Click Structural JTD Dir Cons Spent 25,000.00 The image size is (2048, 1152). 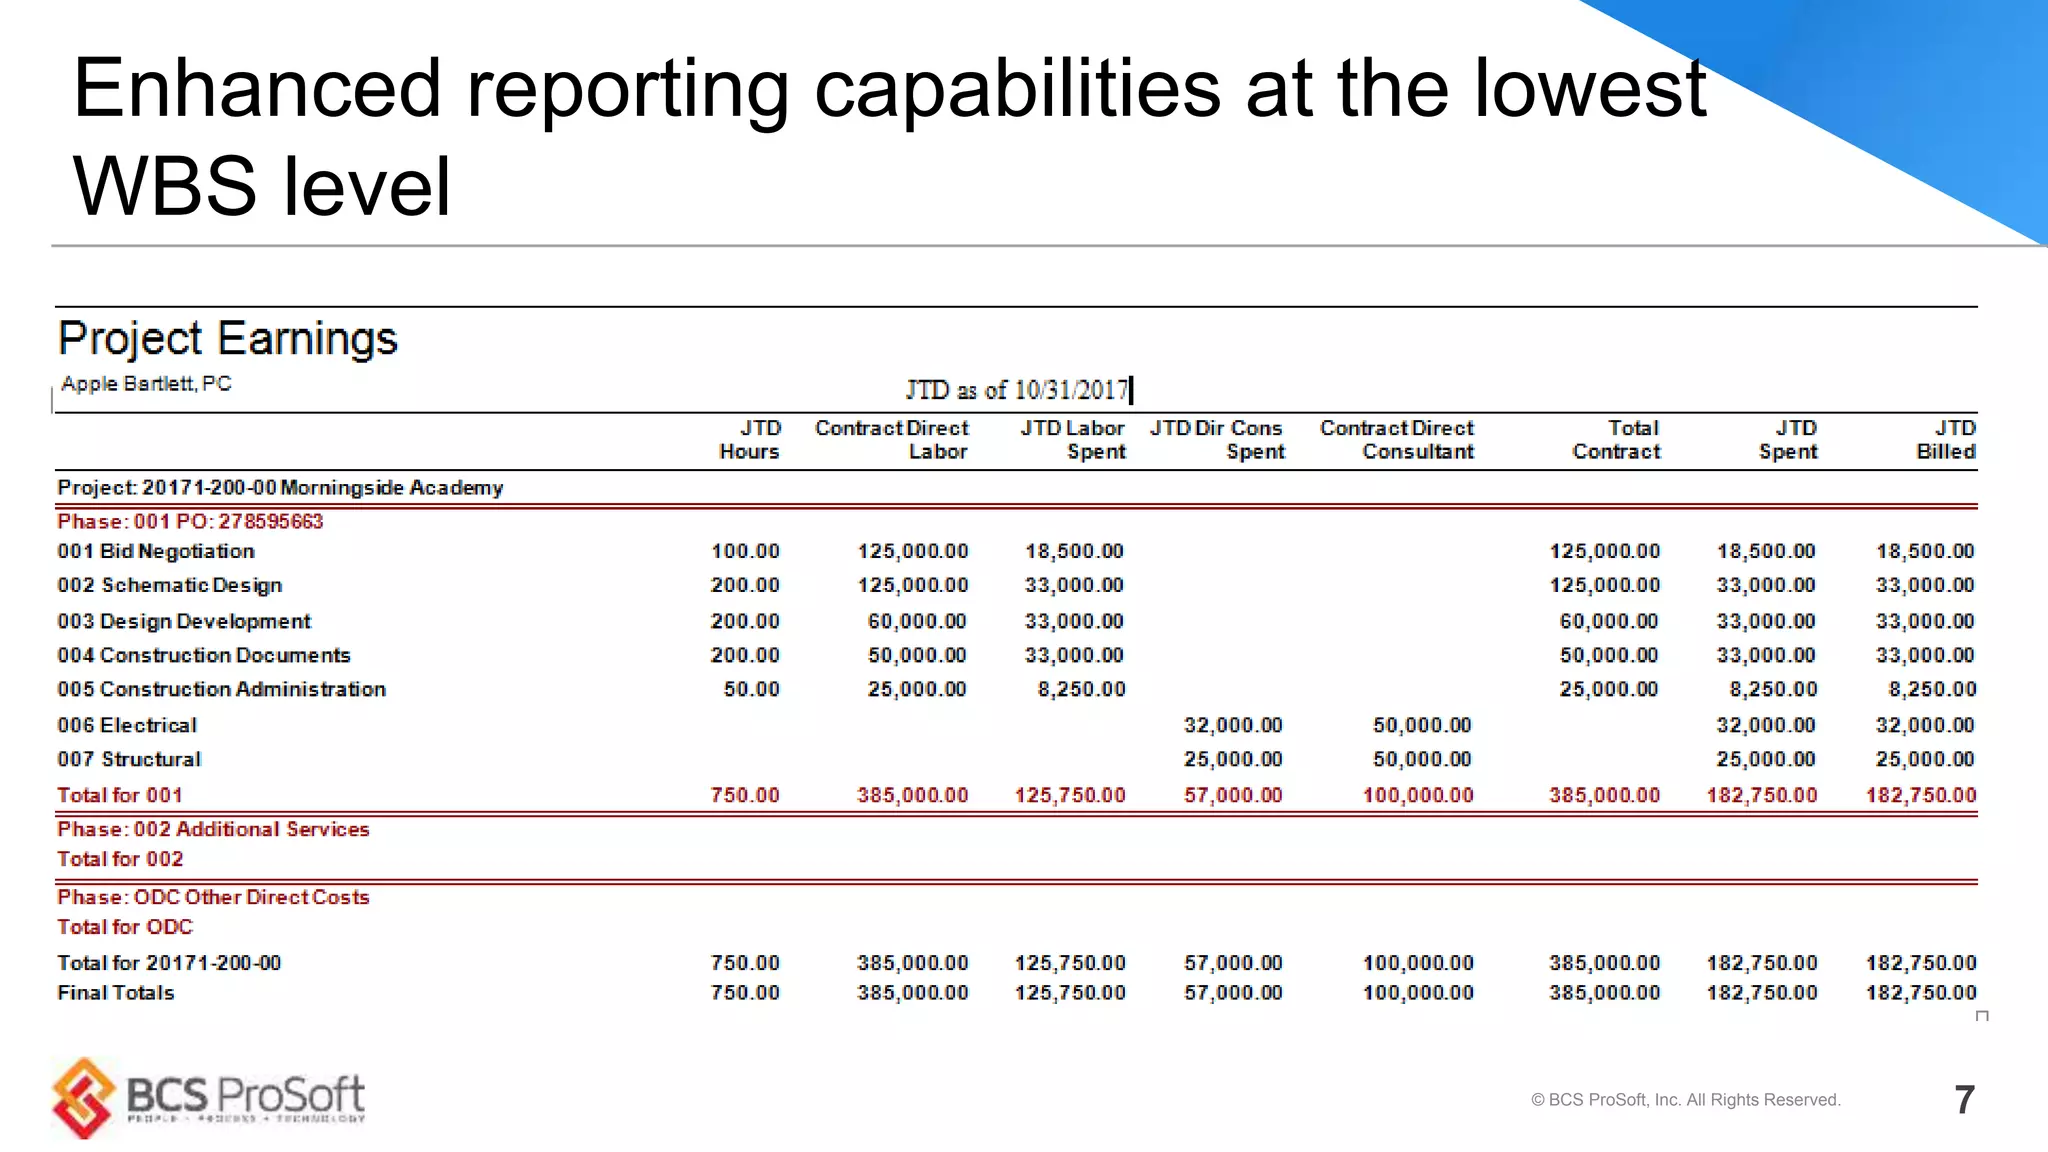1234,760
